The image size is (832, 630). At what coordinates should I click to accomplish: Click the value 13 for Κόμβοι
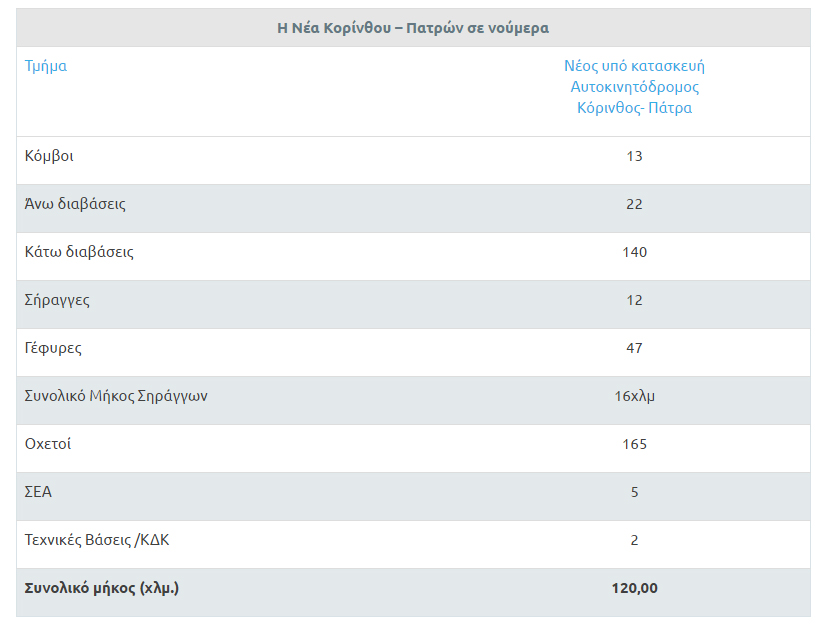634,156
